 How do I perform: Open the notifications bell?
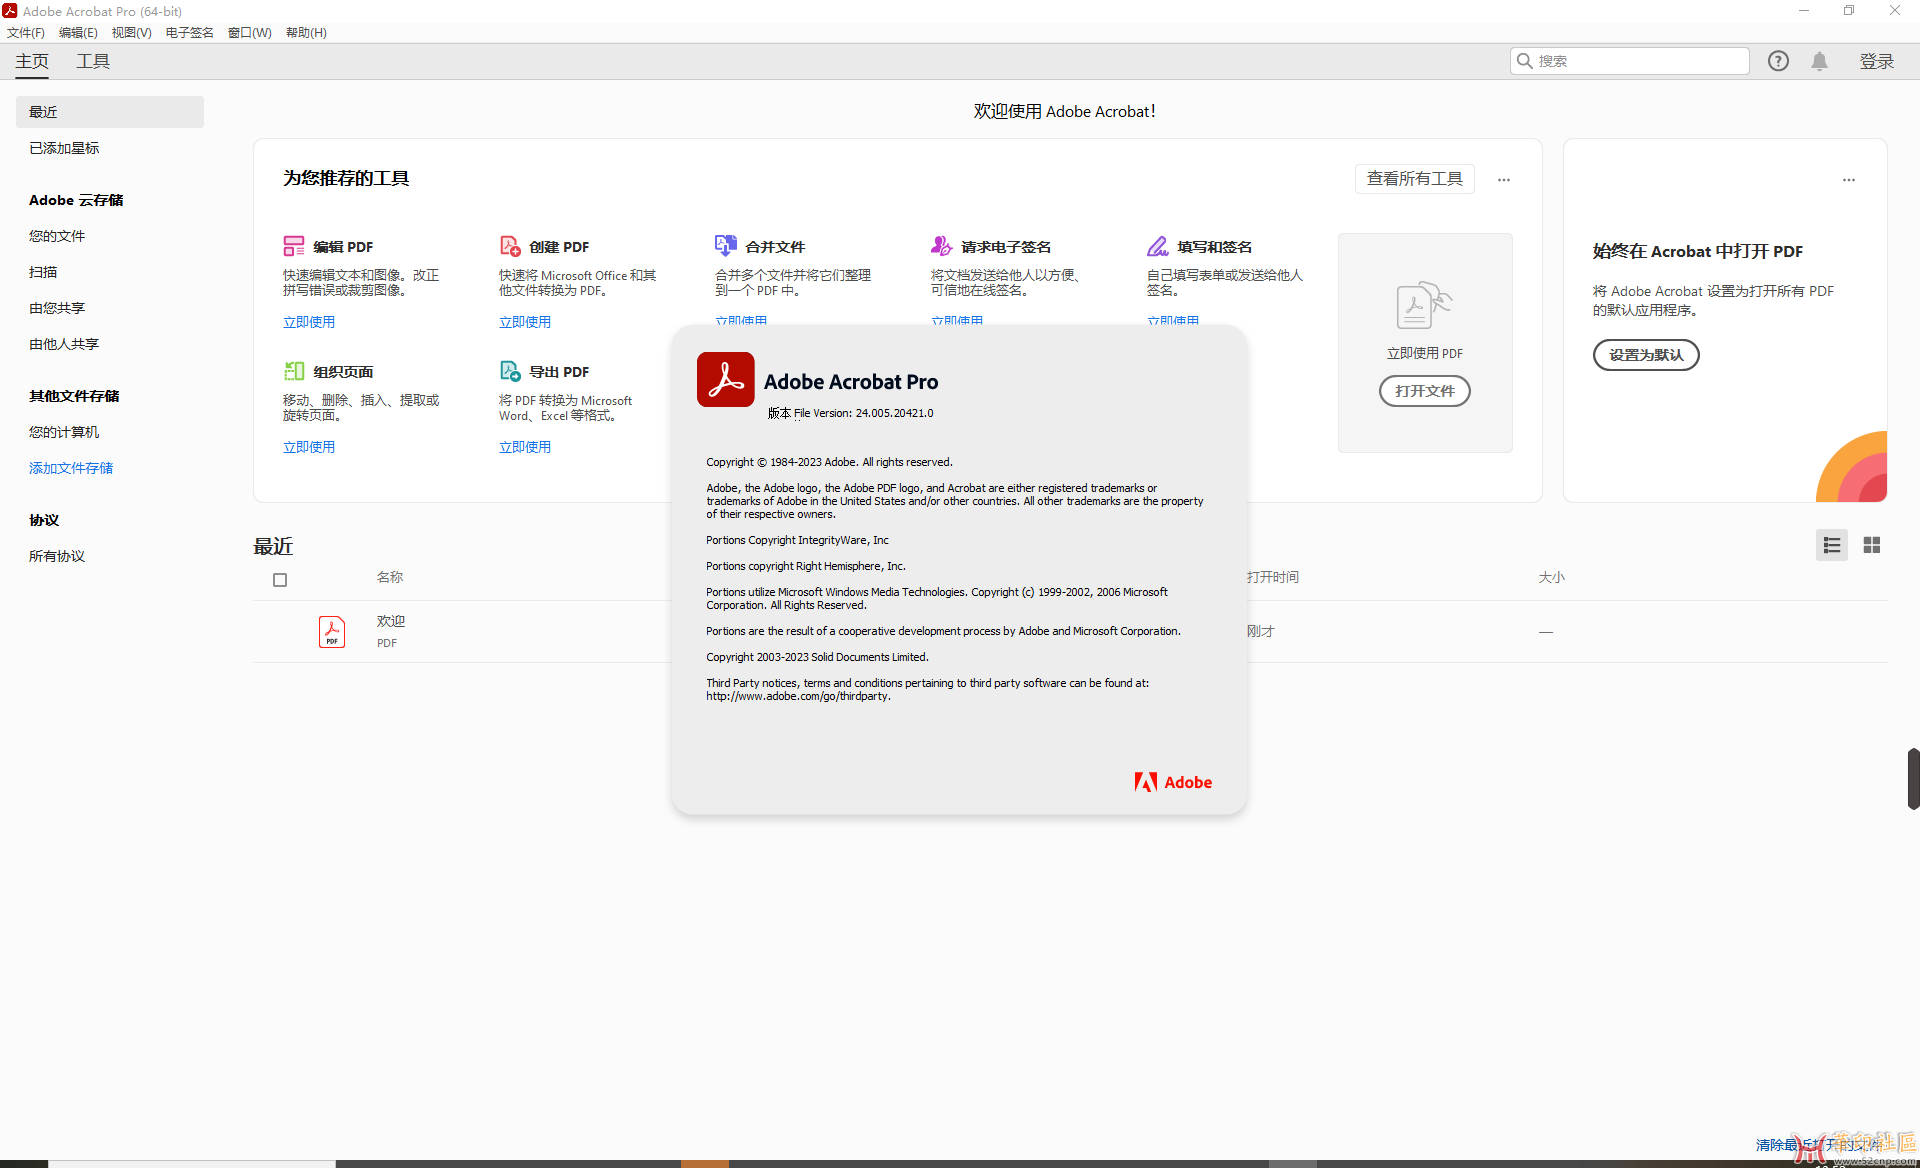coord(1819,61)
